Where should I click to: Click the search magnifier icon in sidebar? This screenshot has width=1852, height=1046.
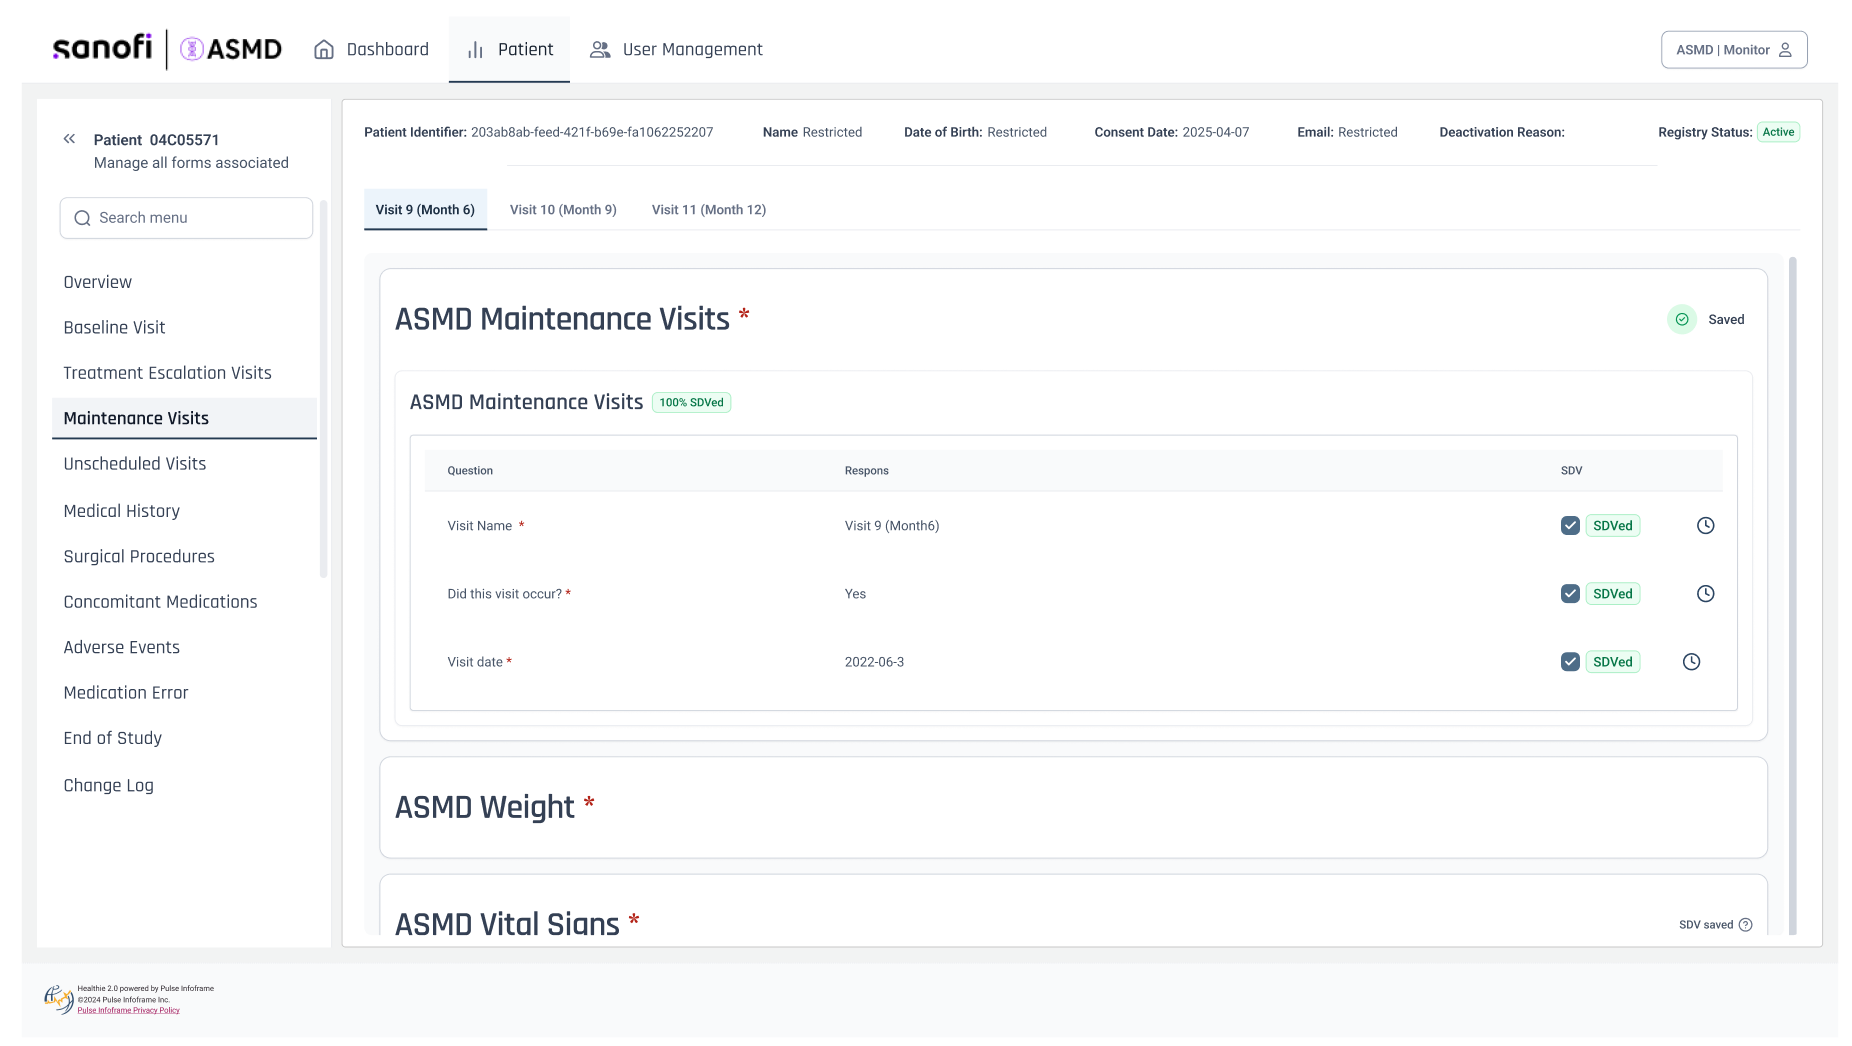pyautogui.click(x=83, y=218)
